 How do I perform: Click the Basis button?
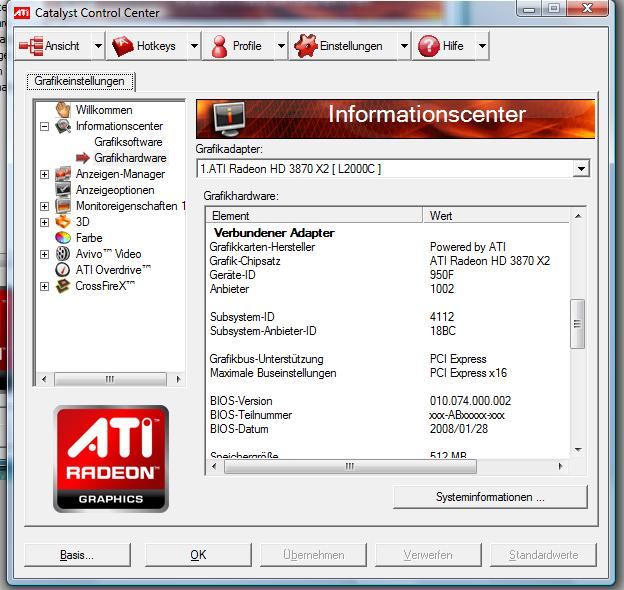(77, 555)
